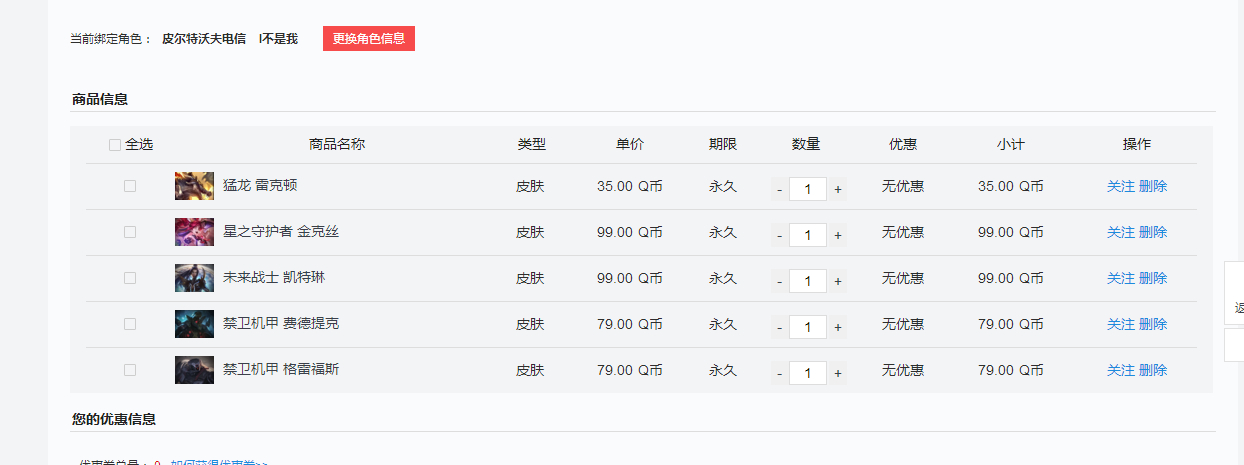The height and width of the screenshot is (465, 1244).
Task: Select the checkbox for 未来战士 凯特琳
Action: pyautogui.click(x=130, y=278)
